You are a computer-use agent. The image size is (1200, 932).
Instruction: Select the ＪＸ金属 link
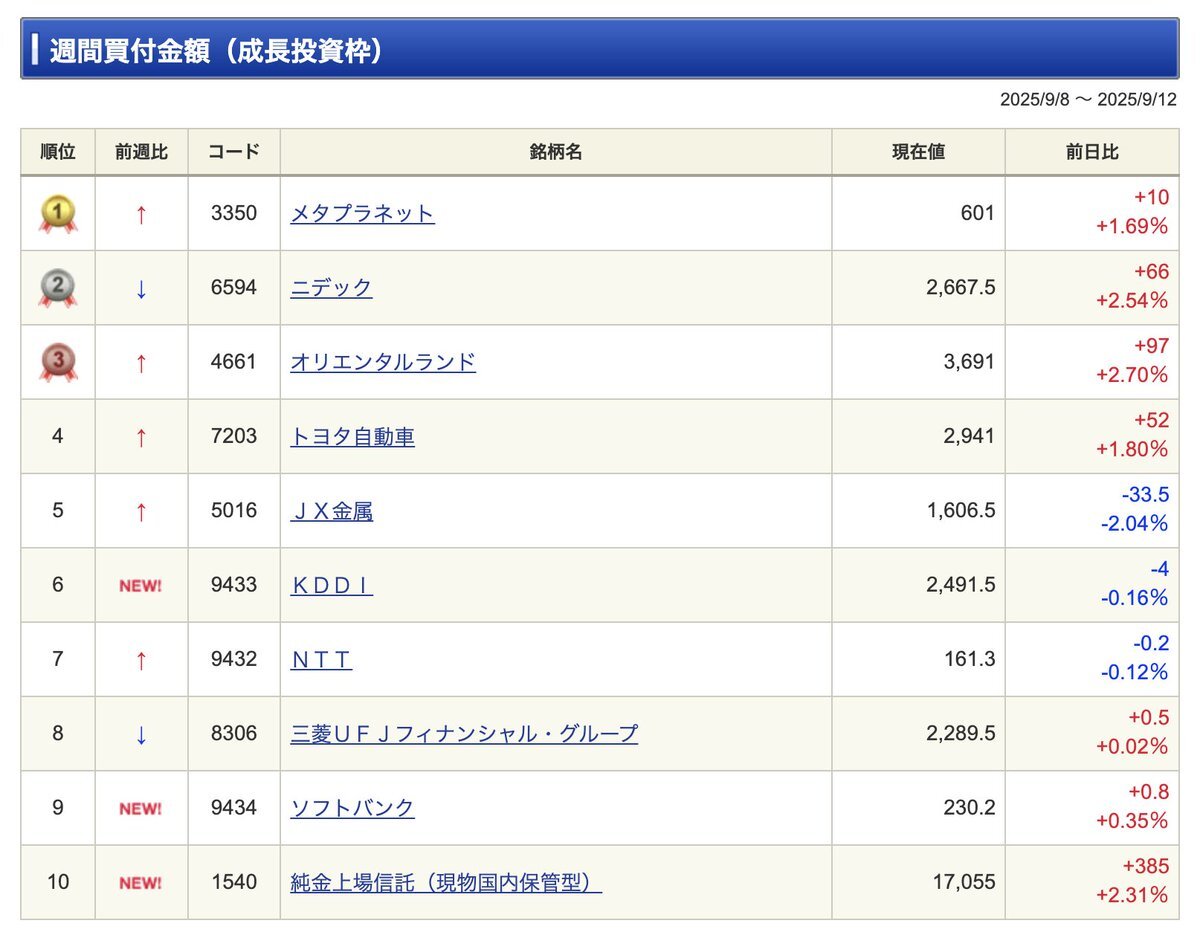(x=331, y=511)
